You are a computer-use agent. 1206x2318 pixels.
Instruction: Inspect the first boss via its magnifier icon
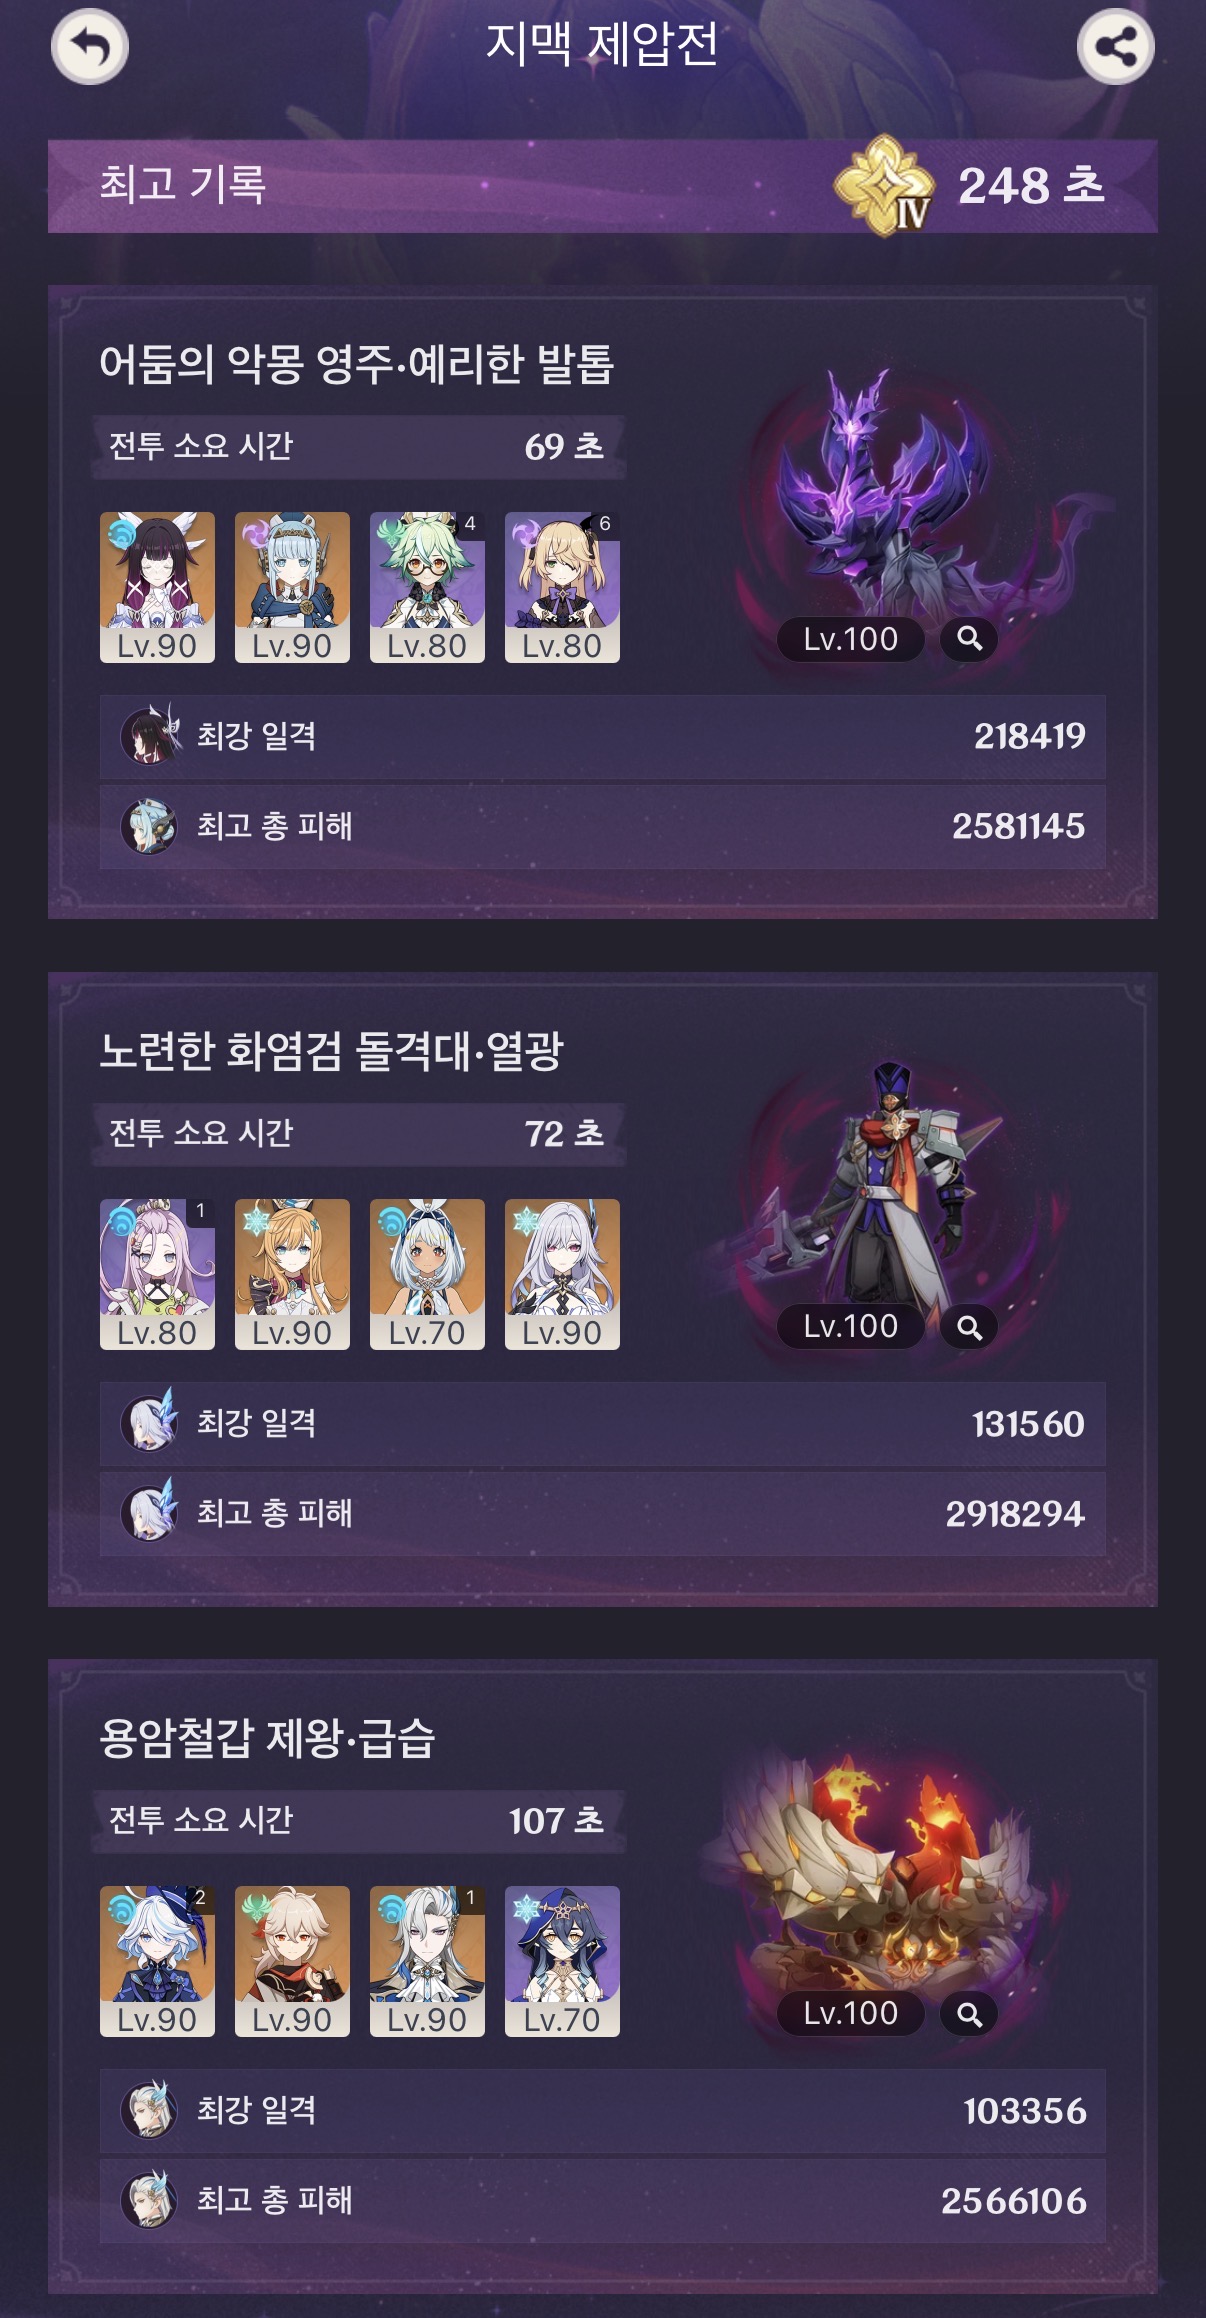pyautogui.click(x=969, y=639)
